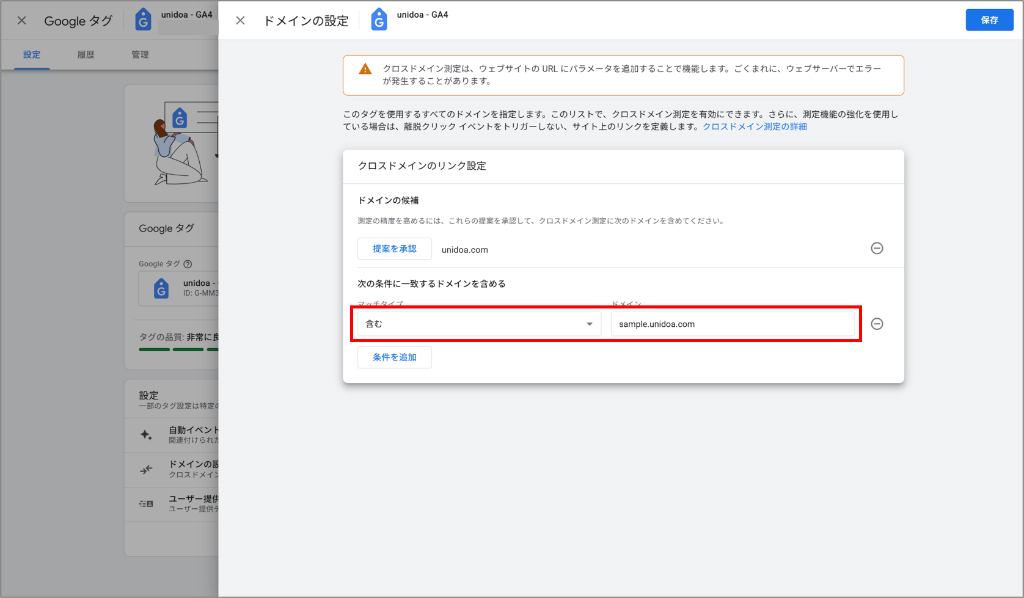Close the ドメインの設定 panel
Screen dimensions: 1024x598
click(x=240, y=20)
